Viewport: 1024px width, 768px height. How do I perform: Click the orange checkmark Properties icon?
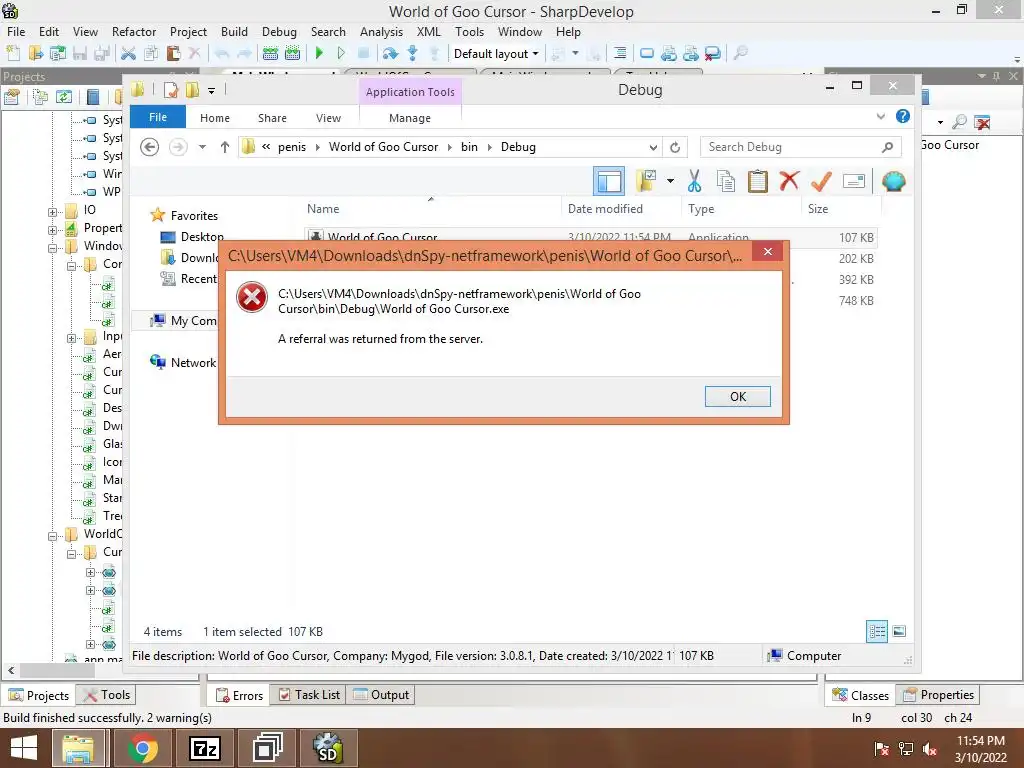821,181
